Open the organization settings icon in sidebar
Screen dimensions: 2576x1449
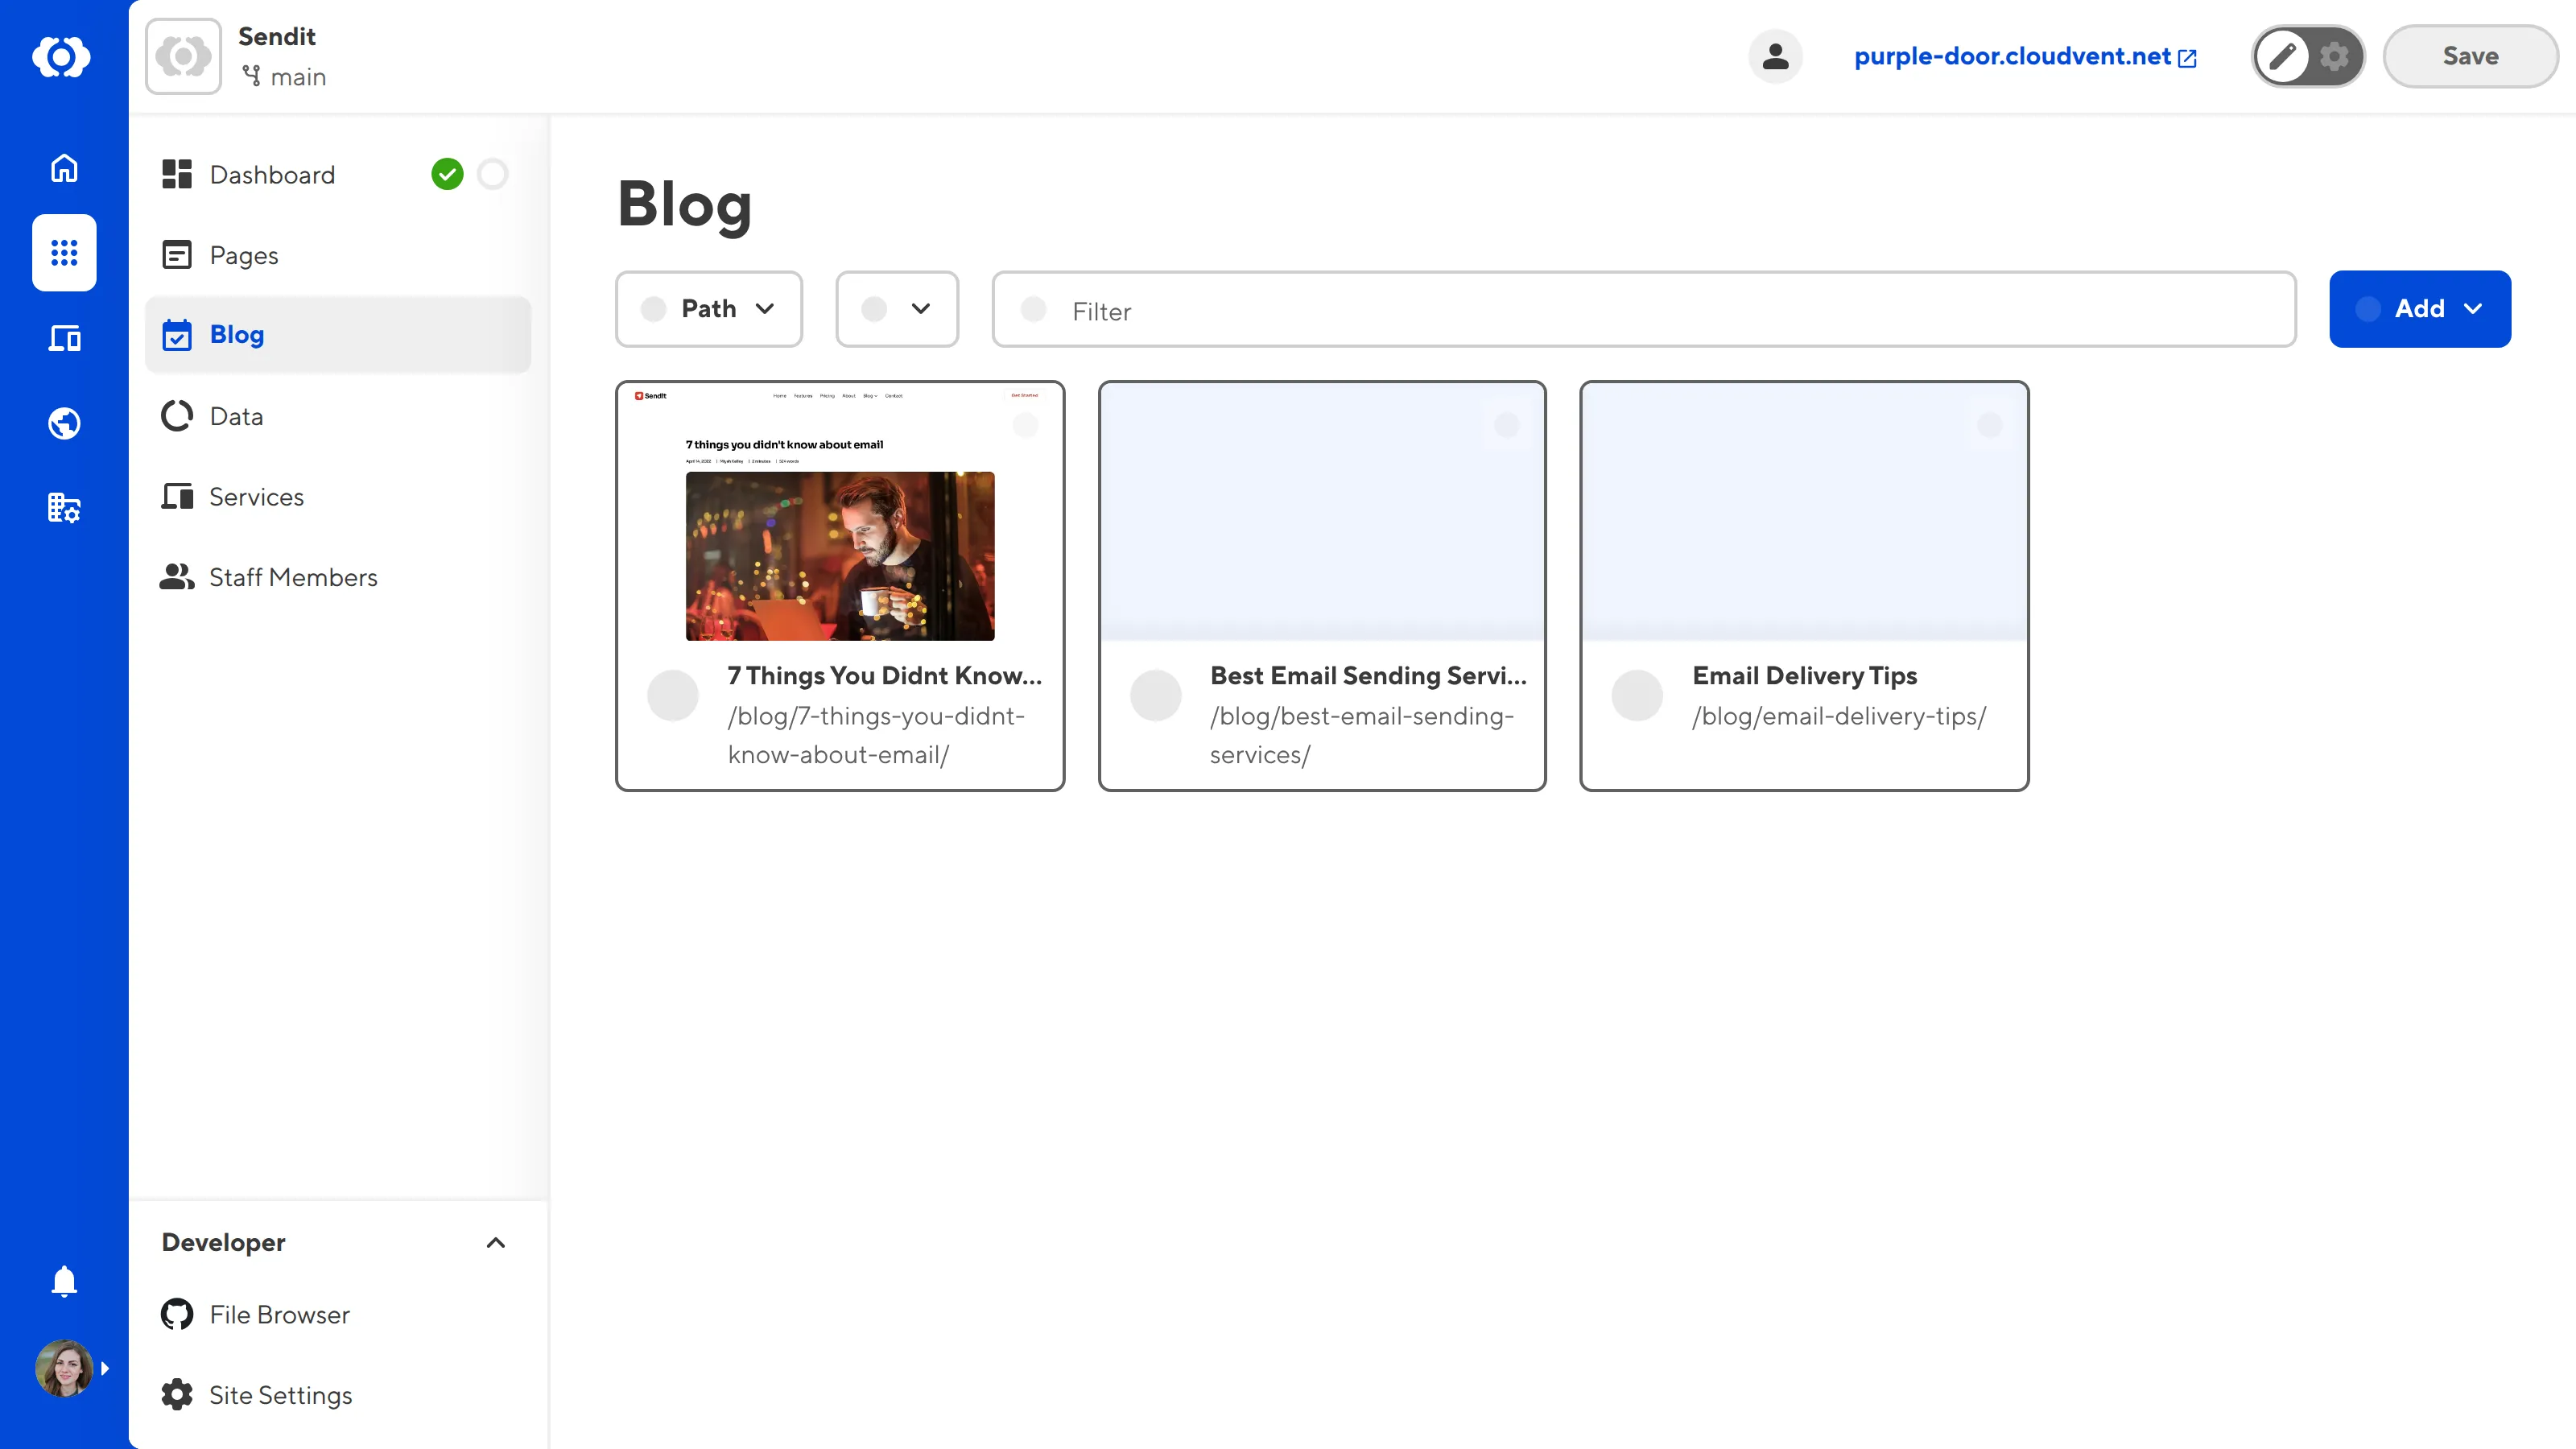63,508
